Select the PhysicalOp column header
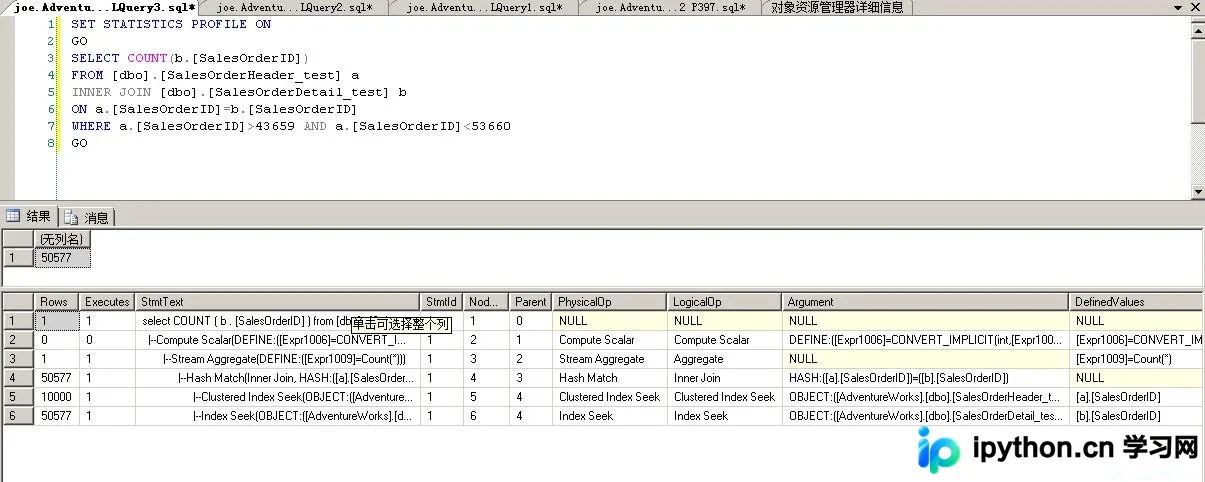 click(x=609, y=301)
